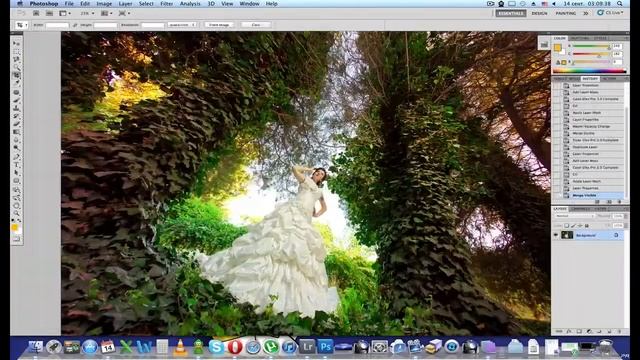
Task: Select the Eyedropper tool
Action: [16, 83]
